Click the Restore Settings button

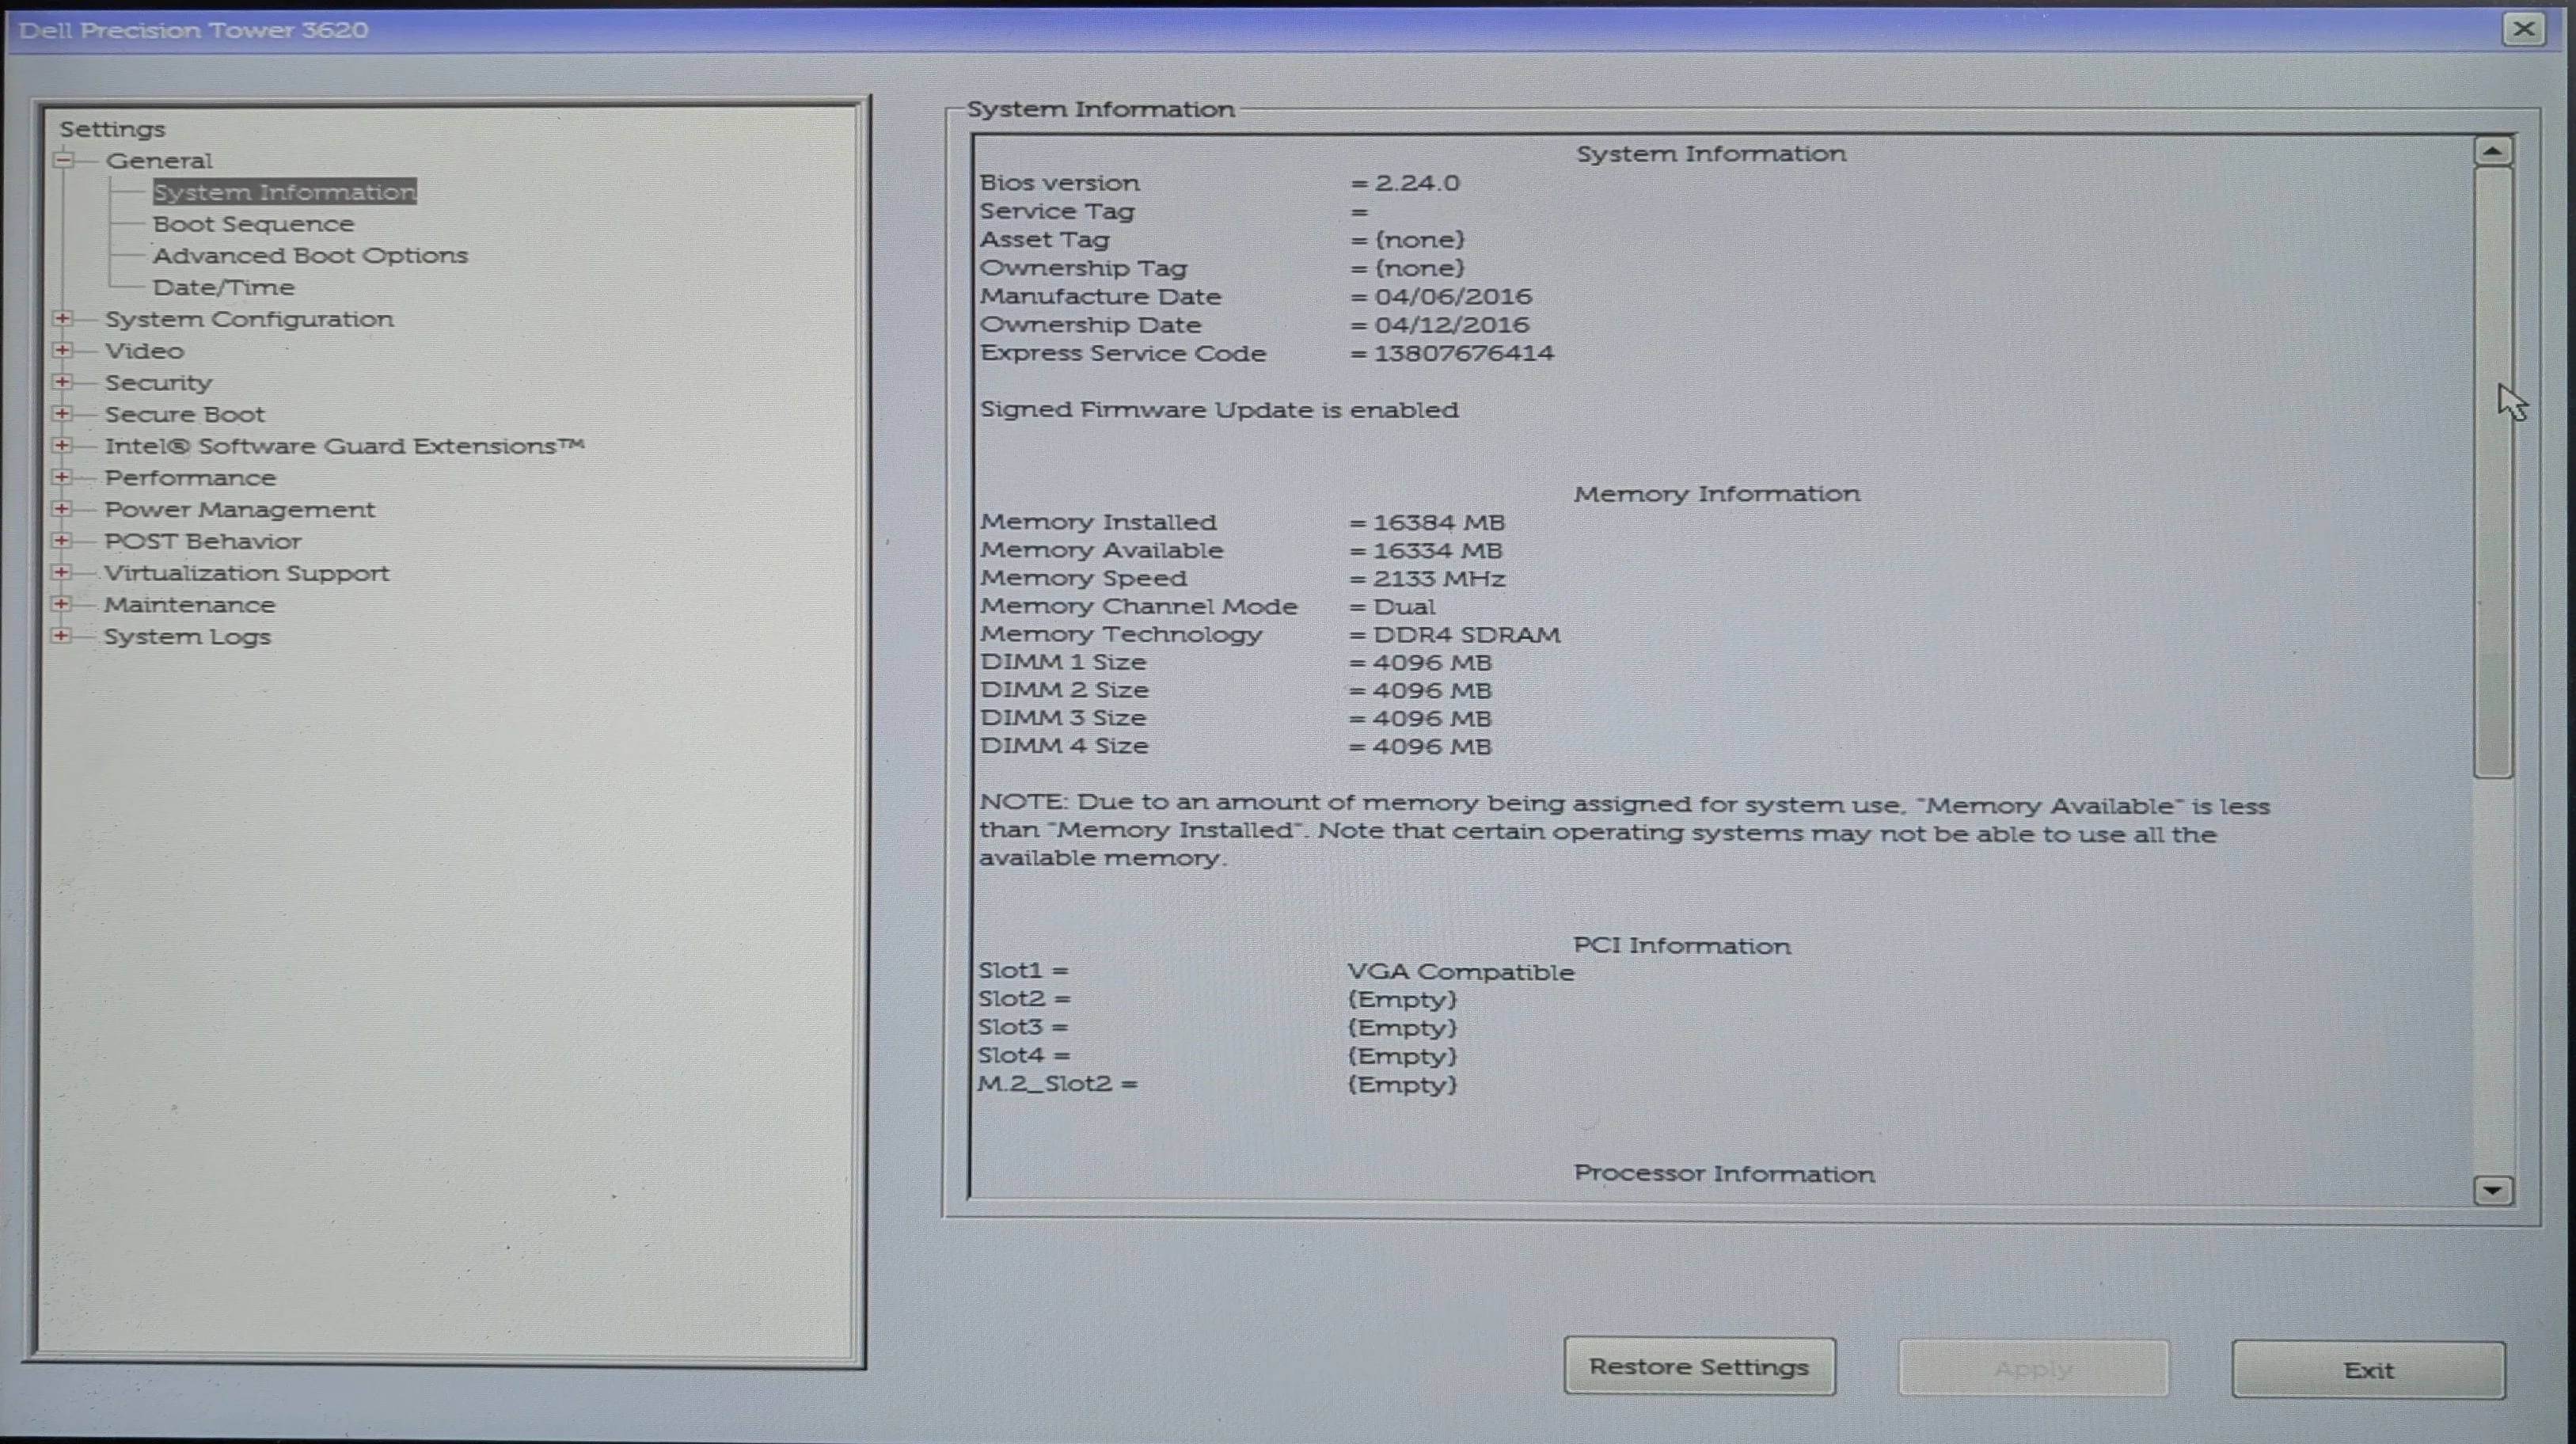1699,1367
